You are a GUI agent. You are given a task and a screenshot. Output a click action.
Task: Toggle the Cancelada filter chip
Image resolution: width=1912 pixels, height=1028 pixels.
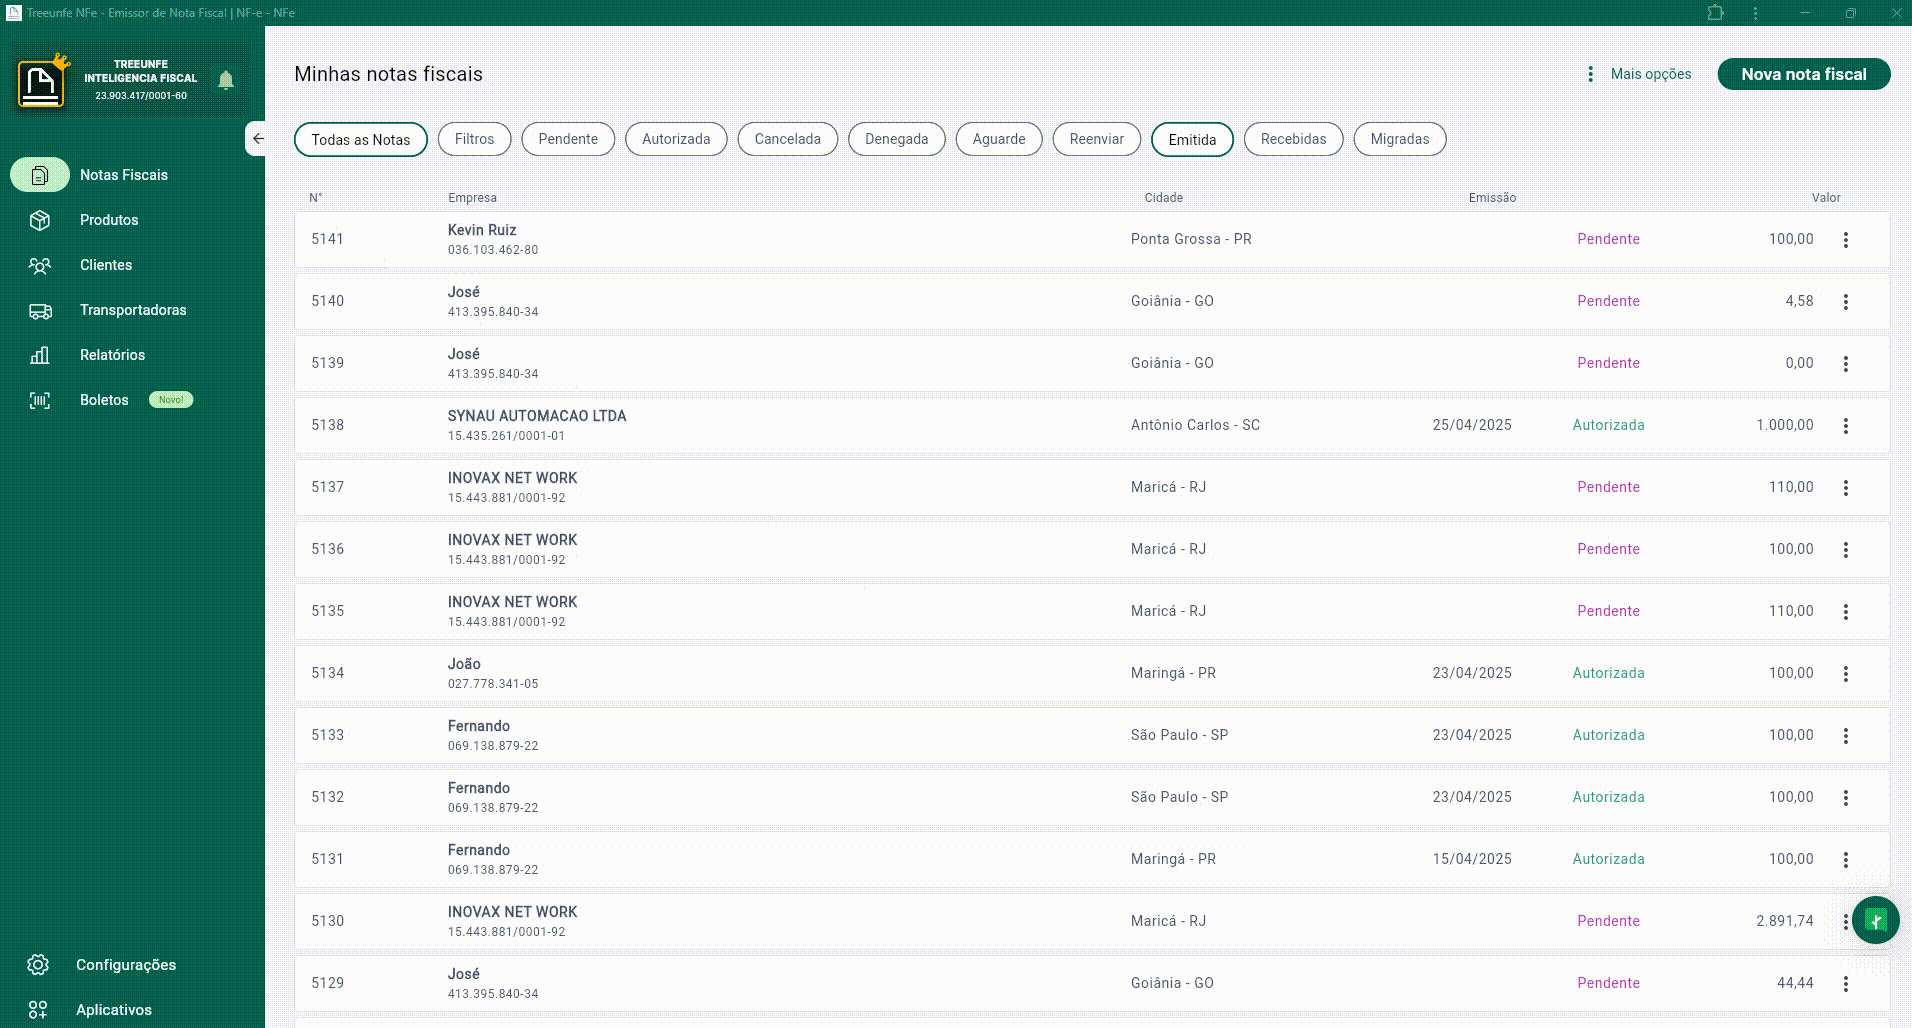[x=787, y=139]
